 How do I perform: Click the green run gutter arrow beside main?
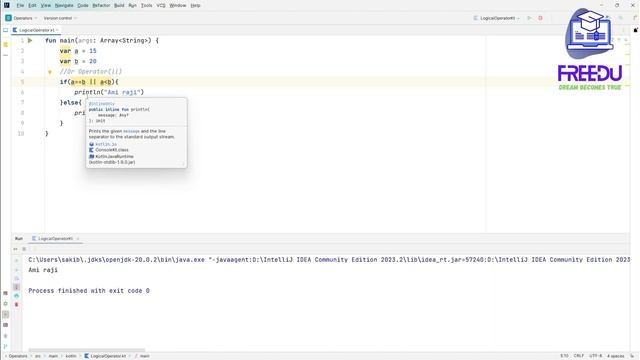click(x=30, y=40)
